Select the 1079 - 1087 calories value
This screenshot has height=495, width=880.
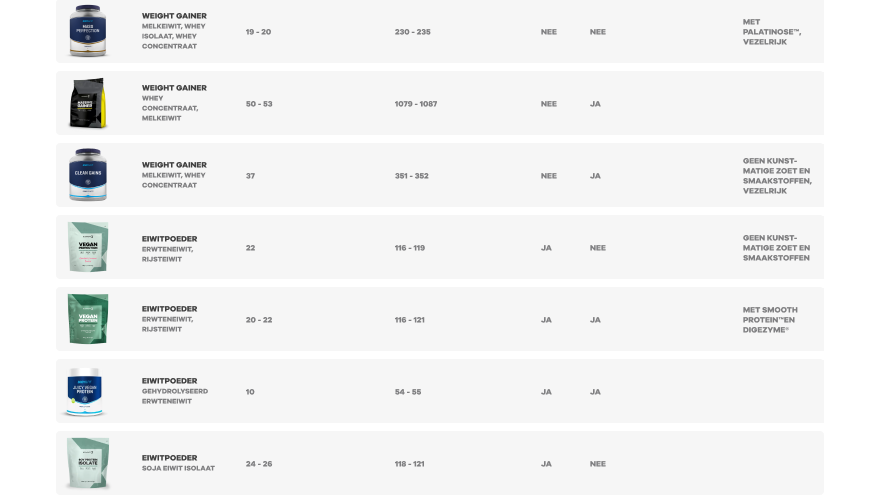click(x=416, y=104)
